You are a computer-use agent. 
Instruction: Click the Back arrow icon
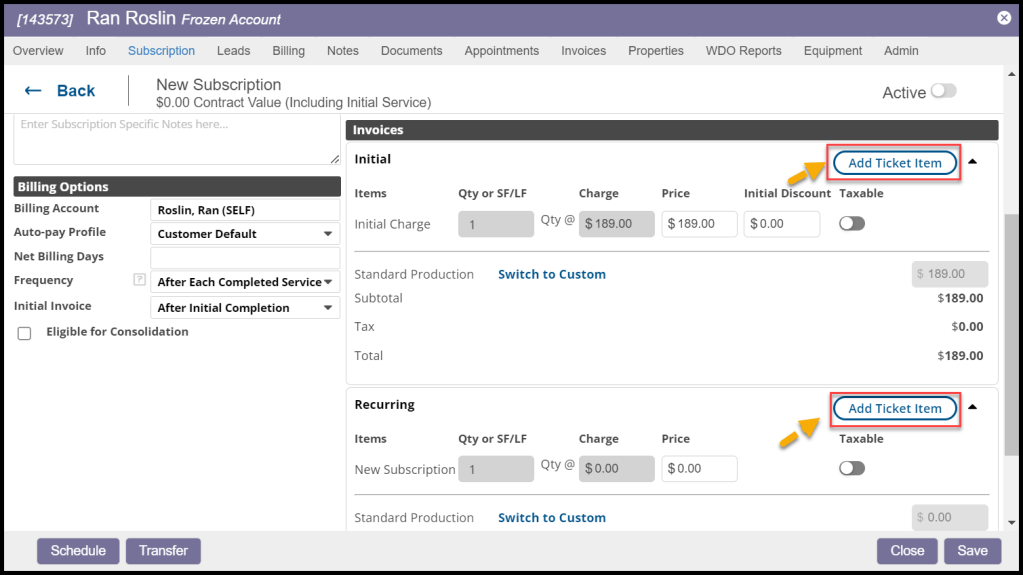33,91
